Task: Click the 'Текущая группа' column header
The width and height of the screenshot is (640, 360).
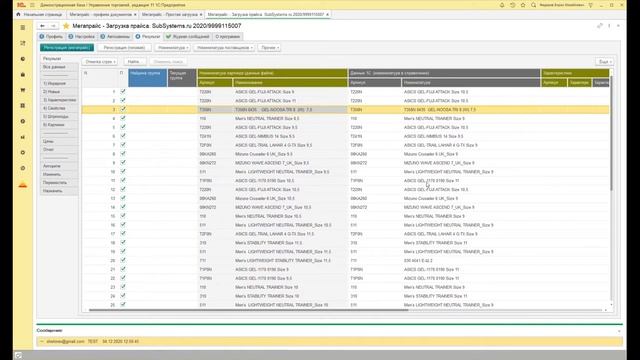Action: [x=182, y=78]
